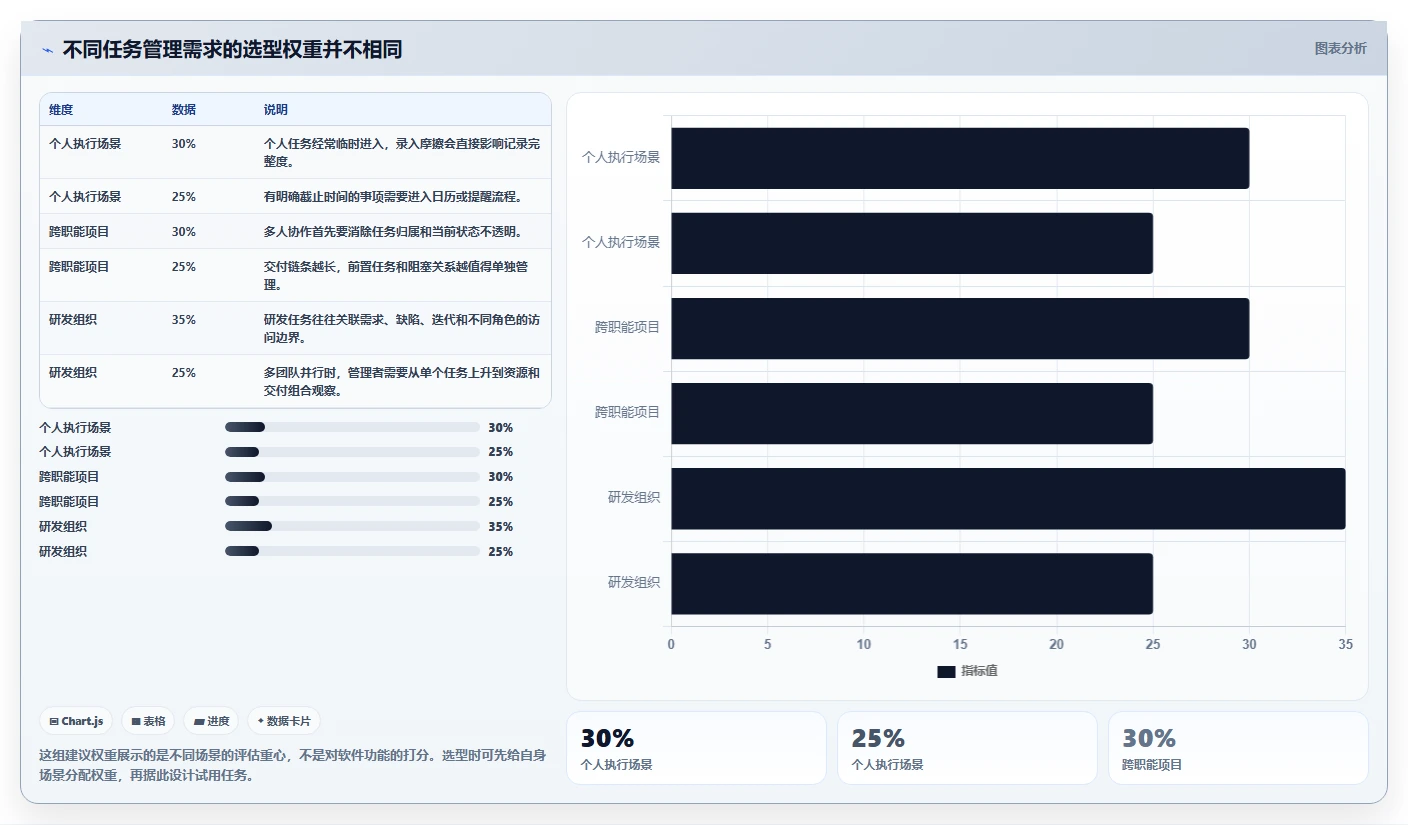Click the 个人执行场景 25% progress bar
1408x825 pixels.
click(352, 452)
